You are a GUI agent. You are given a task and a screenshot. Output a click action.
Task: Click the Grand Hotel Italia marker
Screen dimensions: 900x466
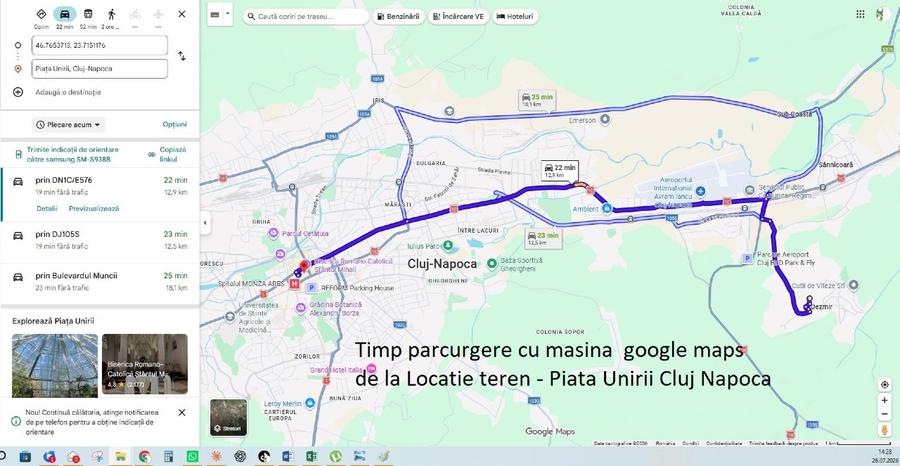tap(371, 368)
